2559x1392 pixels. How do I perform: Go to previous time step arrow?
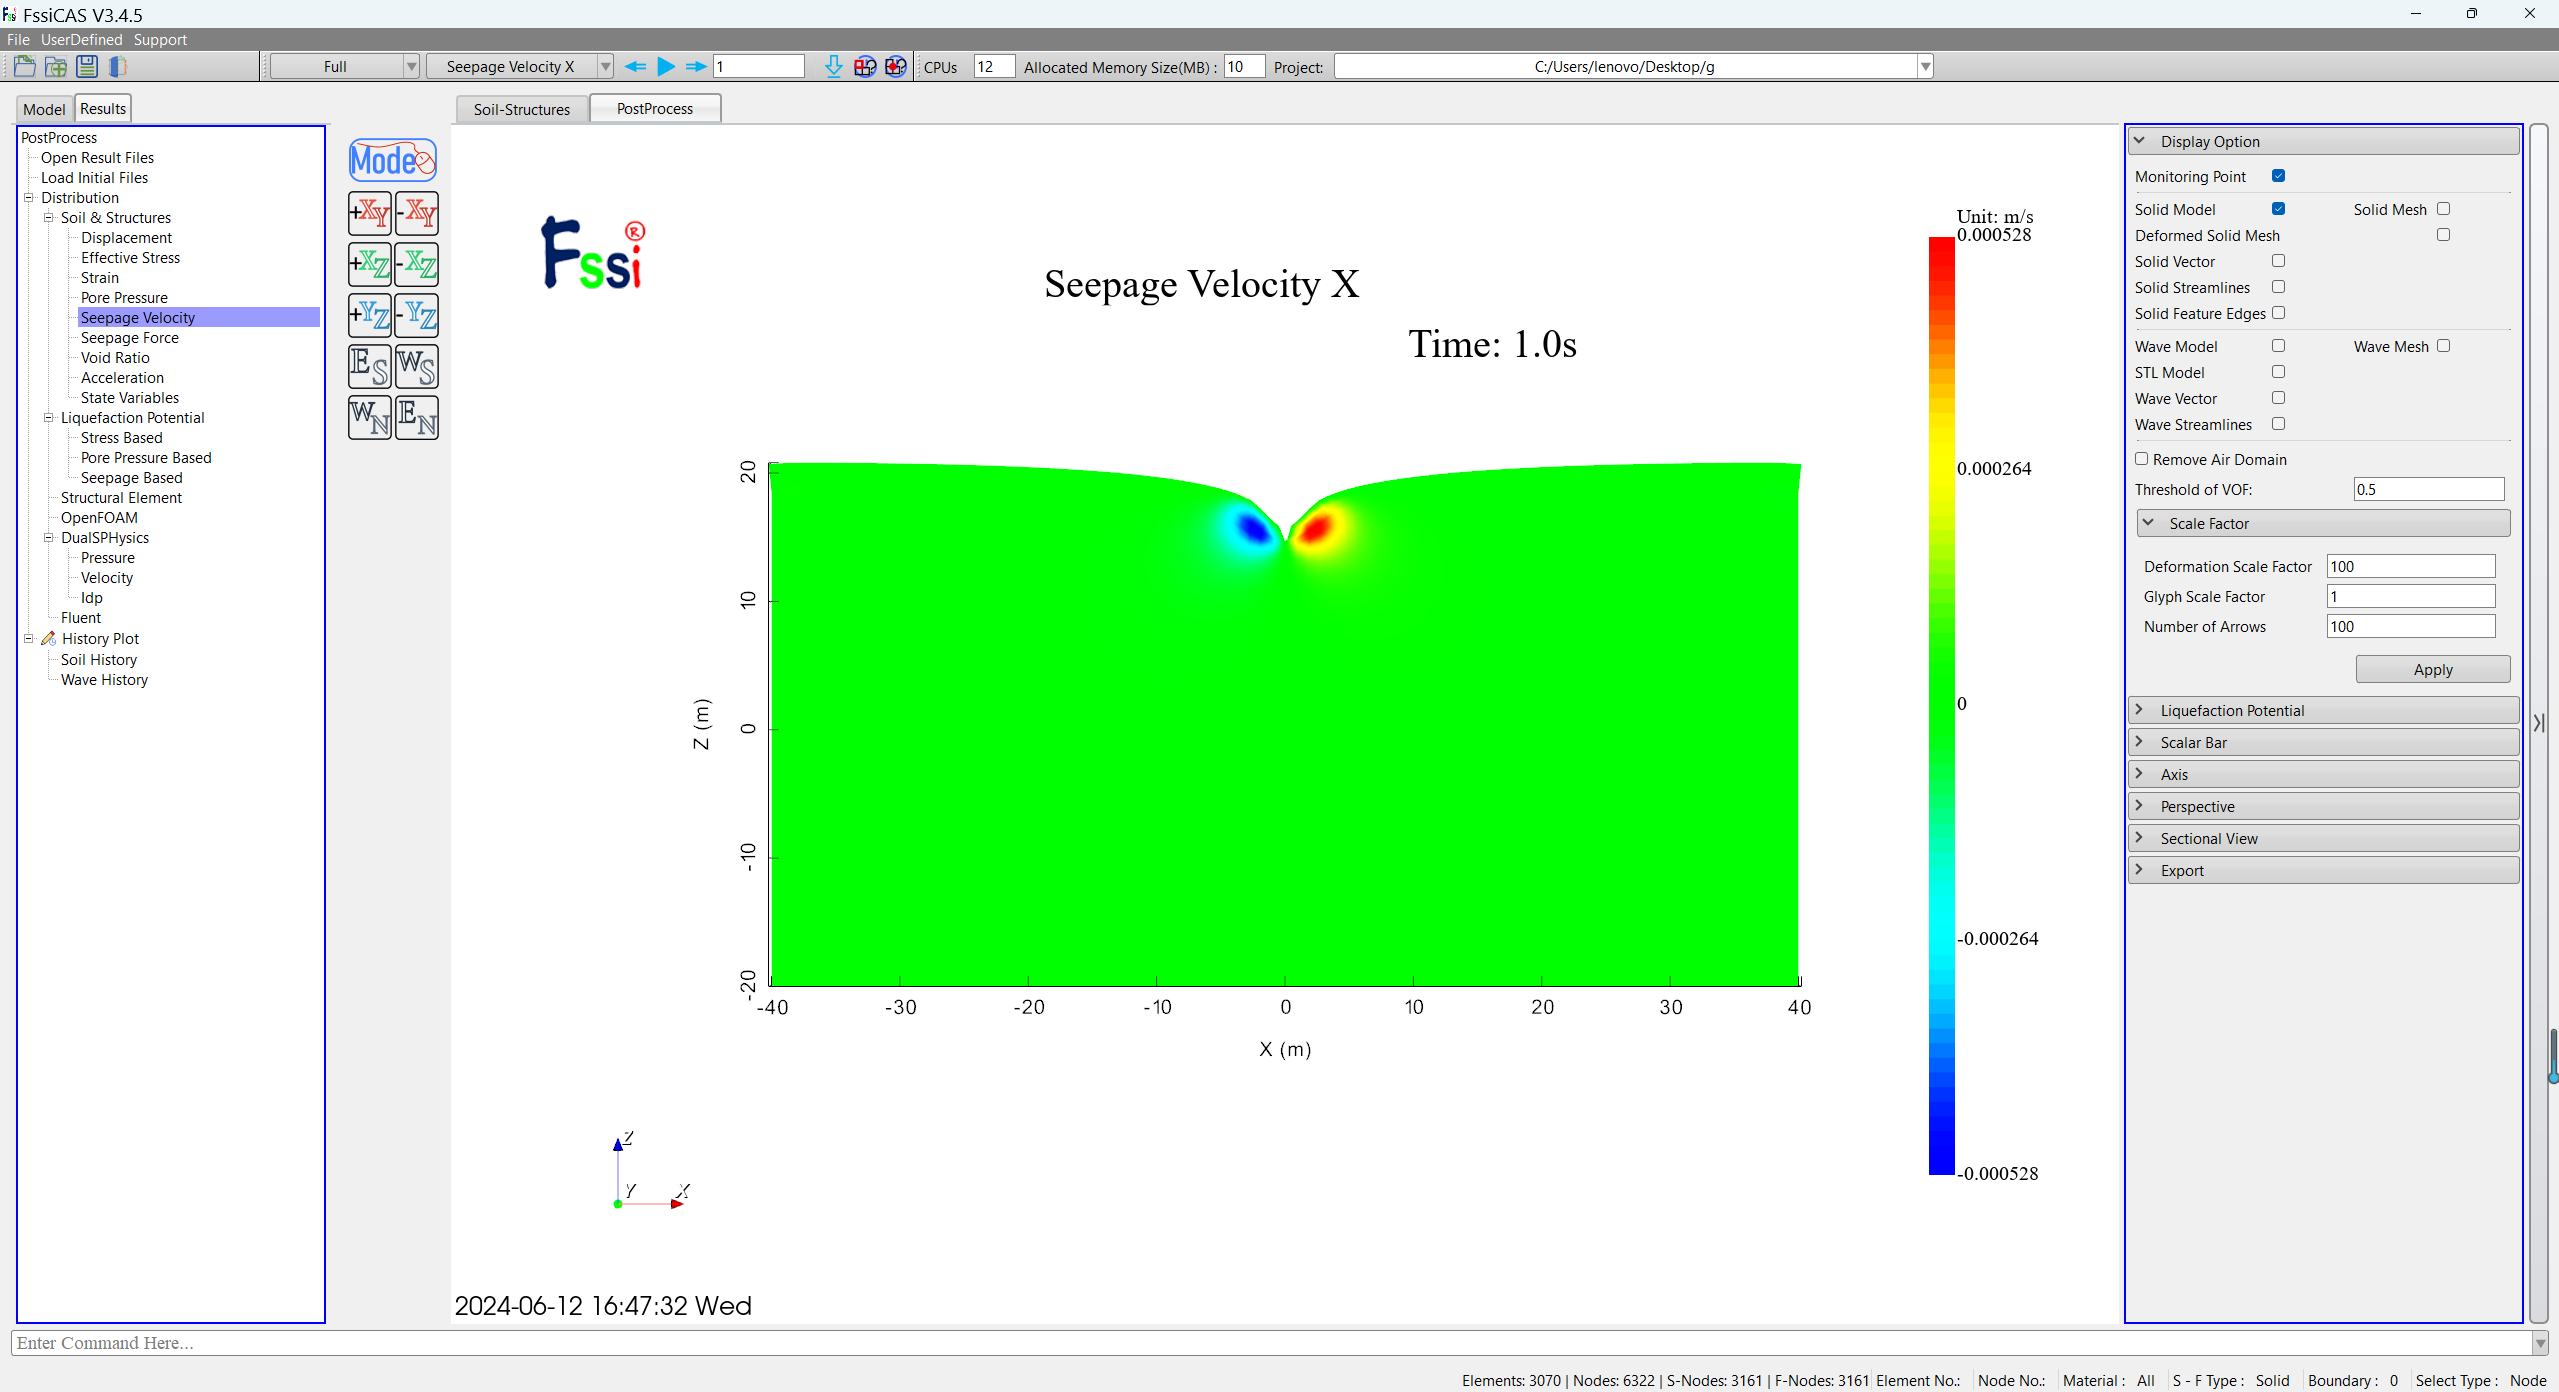[635, 67]
